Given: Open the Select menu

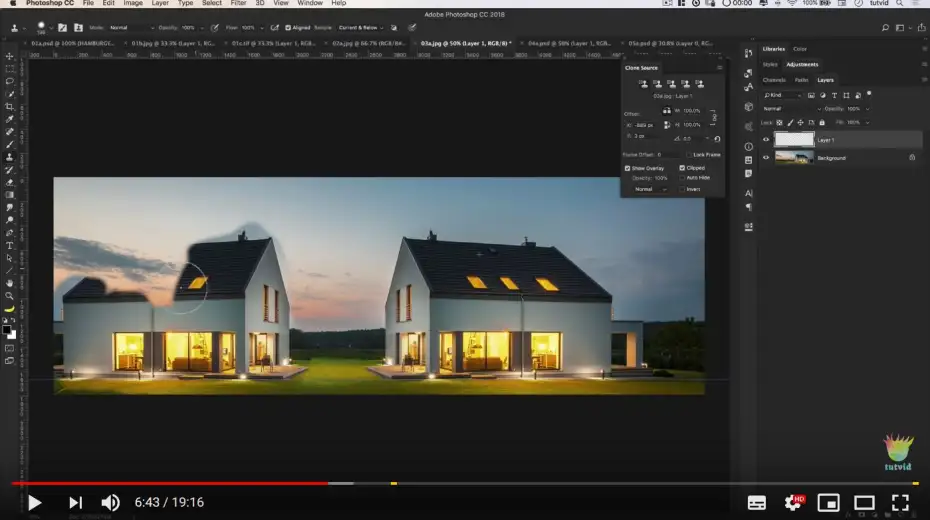Looking at the screenshot, I should point(212,3).
